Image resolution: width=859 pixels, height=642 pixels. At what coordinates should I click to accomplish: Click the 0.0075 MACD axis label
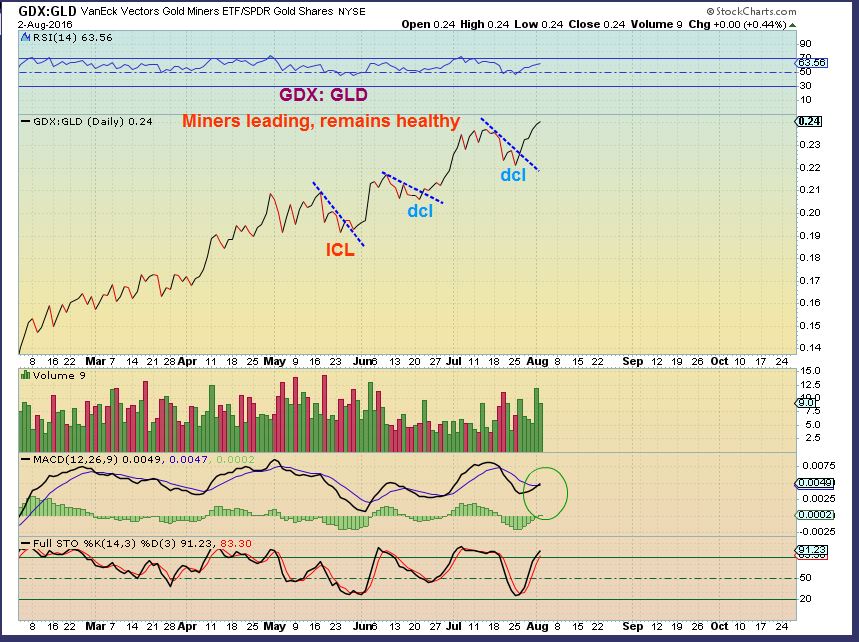click(818, 466)
